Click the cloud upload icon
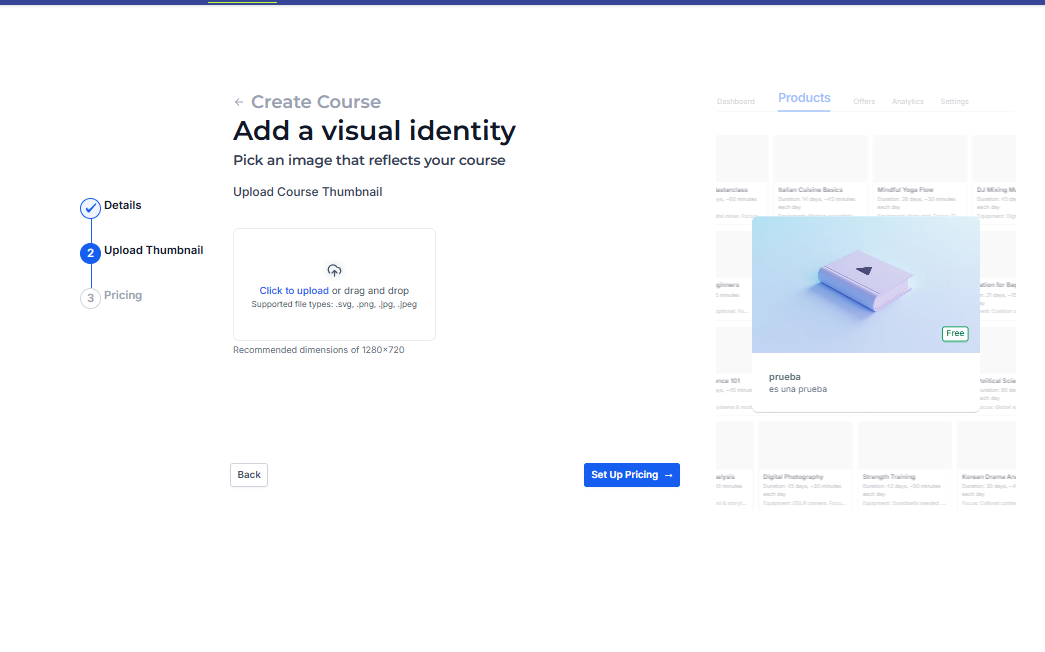This screenshot has width=1045, height=652. [x=334, y=270]
